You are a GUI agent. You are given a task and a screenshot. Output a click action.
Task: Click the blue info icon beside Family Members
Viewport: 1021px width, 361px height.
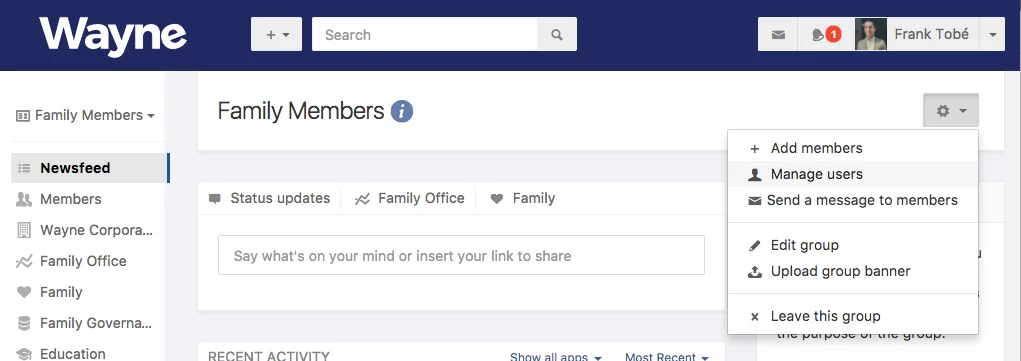point(402,111)
